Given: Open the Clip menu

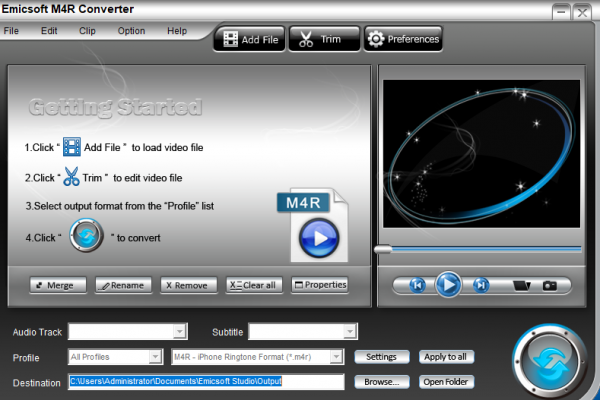Looking at the screenshot, I should tap(87, 31).
